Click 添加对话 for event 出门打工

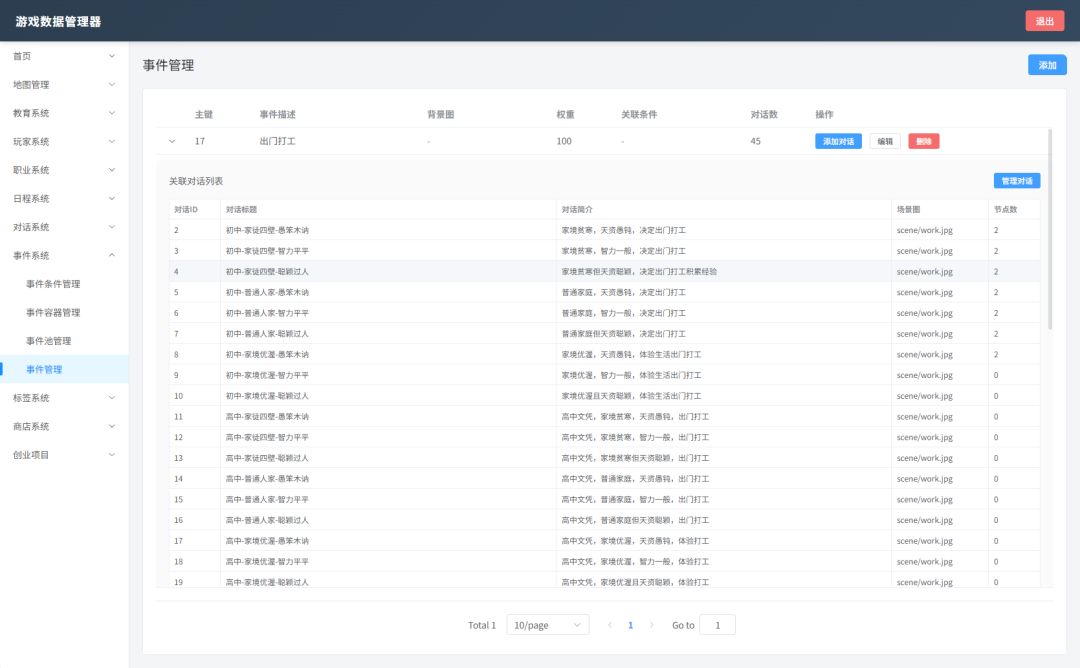838,141
